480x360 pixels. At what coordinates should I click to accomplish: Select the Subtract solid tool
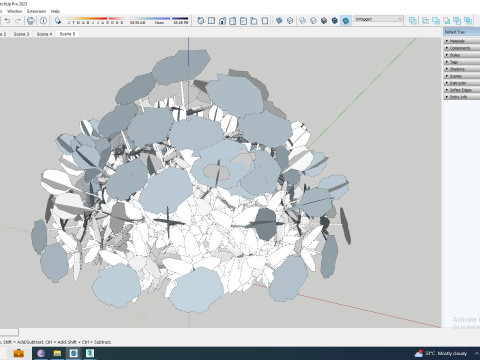point(446,21)
